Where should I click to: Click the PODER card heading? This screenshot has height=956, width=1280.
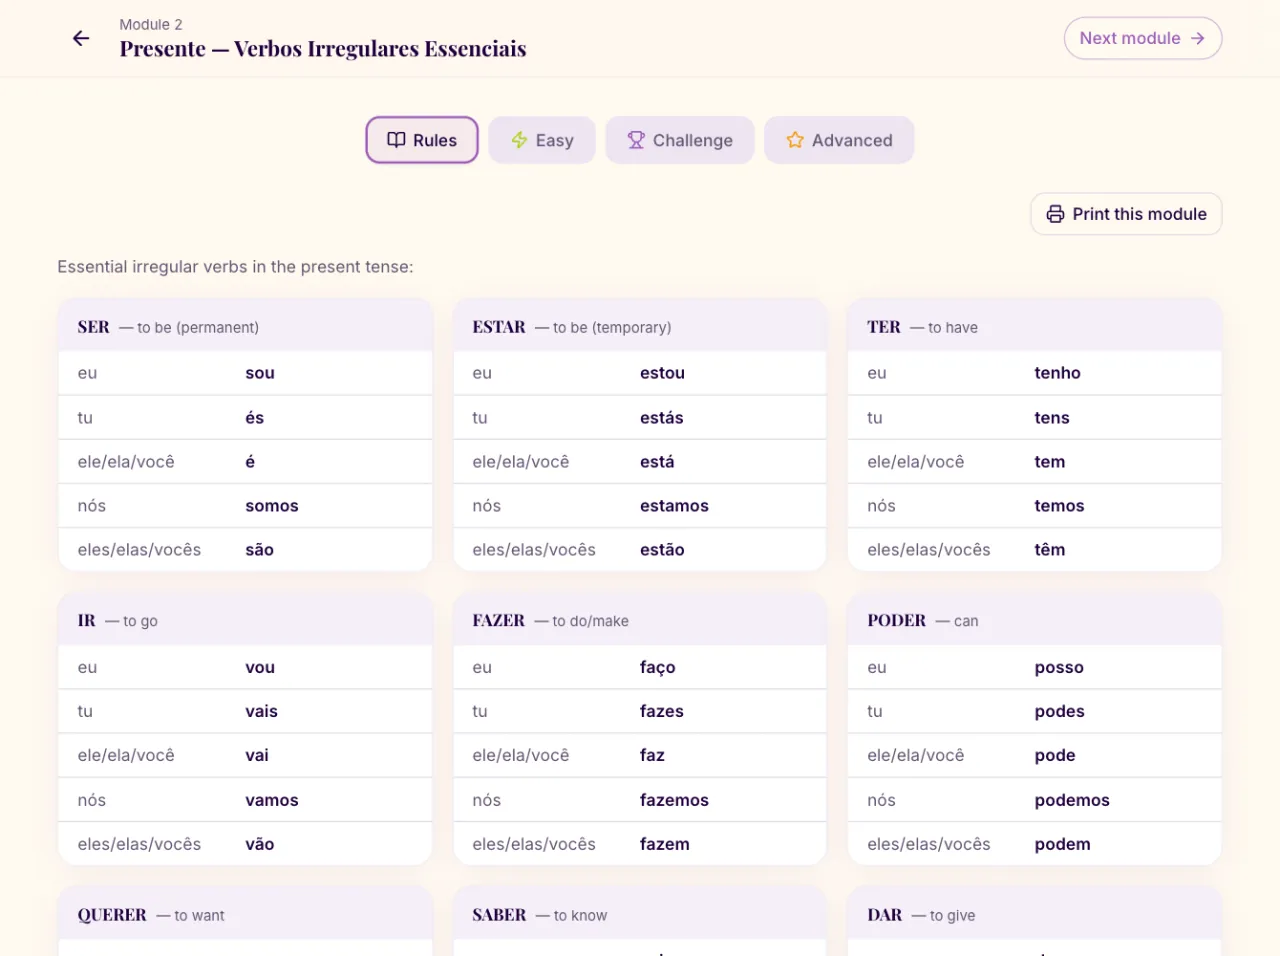point(897,621)
